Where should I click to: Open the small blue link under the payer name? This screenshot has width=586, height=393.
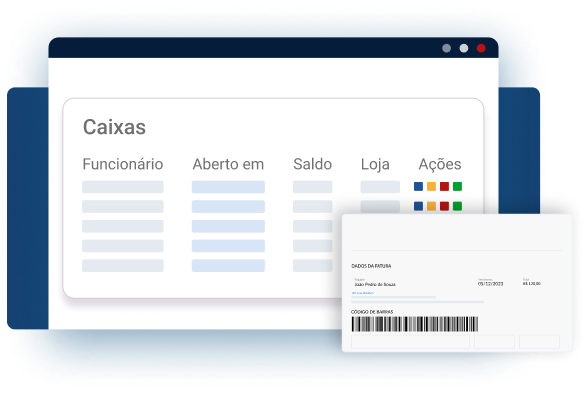point(363,293)
